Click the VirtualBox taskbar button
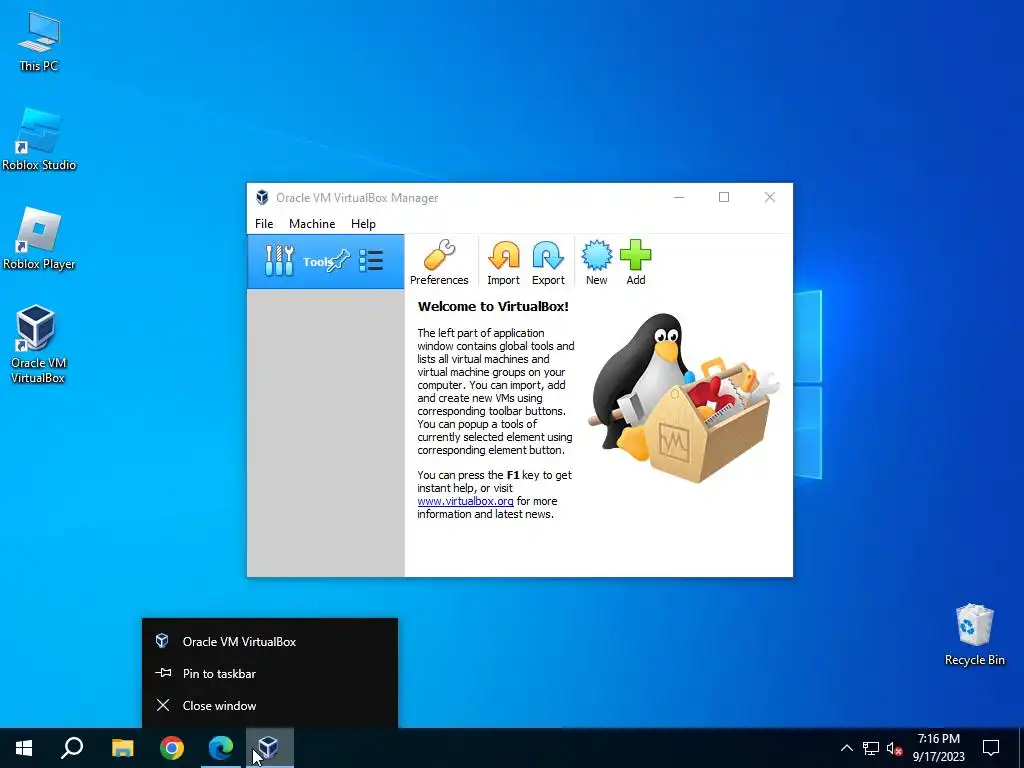The width and height of the screenshot is (1024, 768). point(269,748)
